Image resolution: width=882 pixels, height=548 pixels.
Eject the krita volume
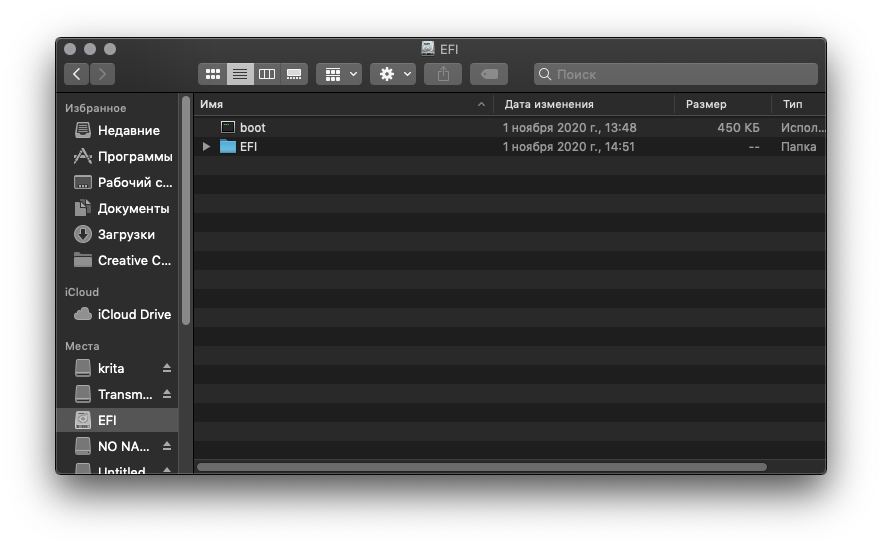167,368
